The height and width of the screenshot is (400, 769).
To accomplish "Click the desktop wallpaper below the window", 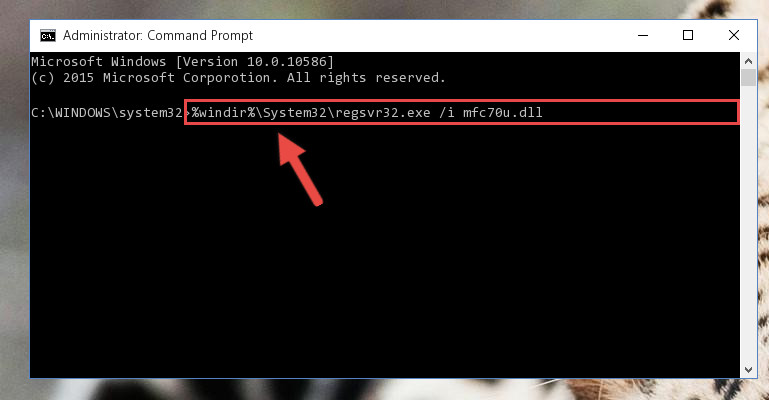I will [x=384, y=390].
